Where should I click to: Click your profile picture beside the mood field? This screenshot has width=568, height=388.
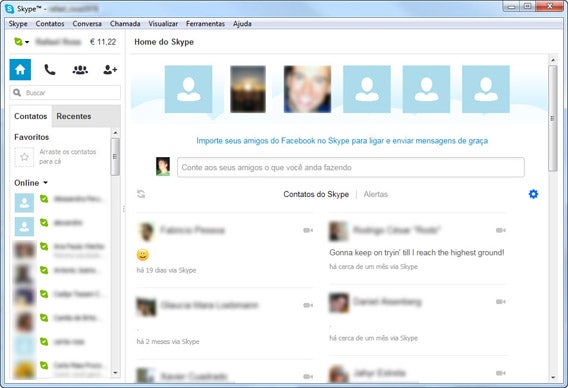click(163, 167)
